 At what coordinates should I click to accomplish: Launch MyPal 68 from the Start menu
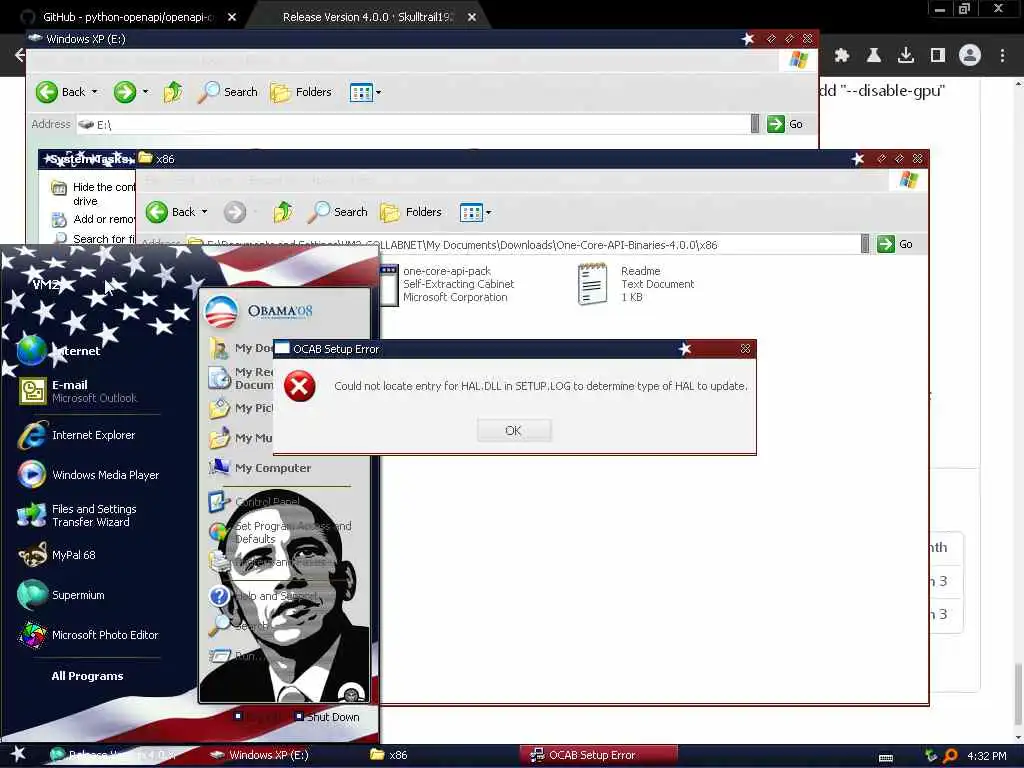click(x=56, y=555)
